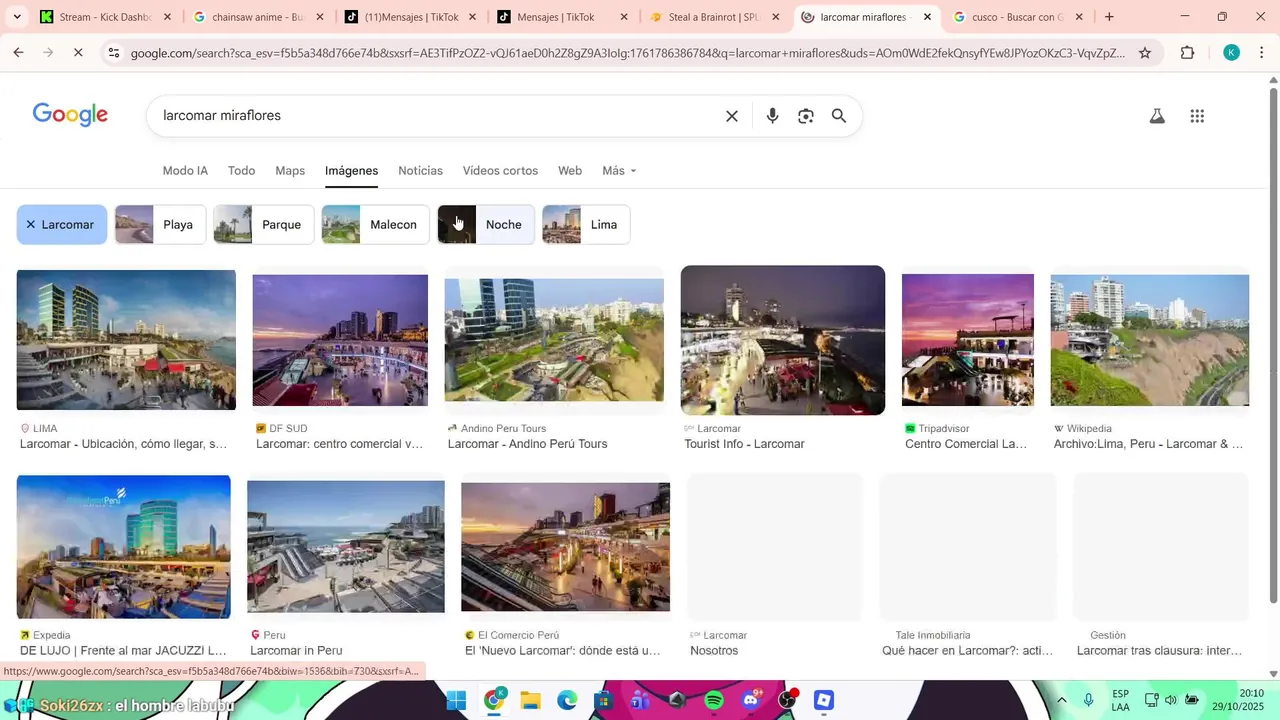Filter images by Lima chip
1280x720 pixels.
(x=586, y=225)
